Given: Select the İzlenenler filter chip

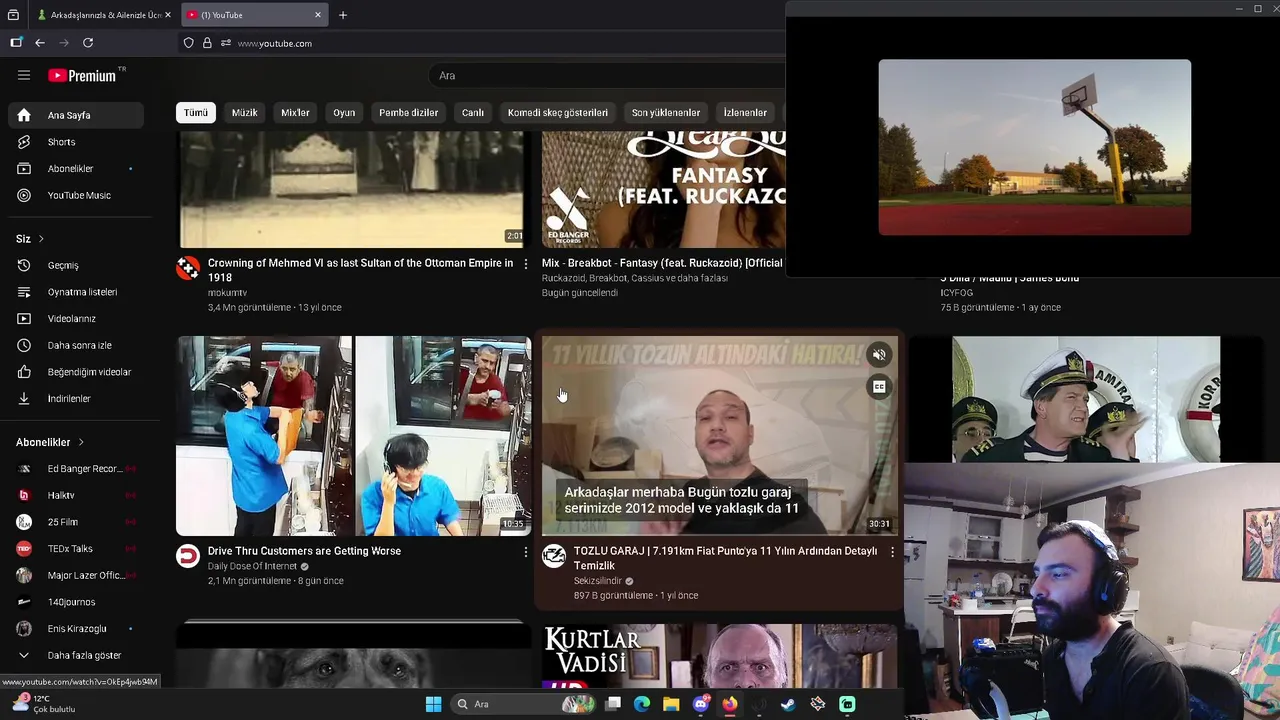Looking at the screenshot, I should pyautogui.click(x=745, y=113).
